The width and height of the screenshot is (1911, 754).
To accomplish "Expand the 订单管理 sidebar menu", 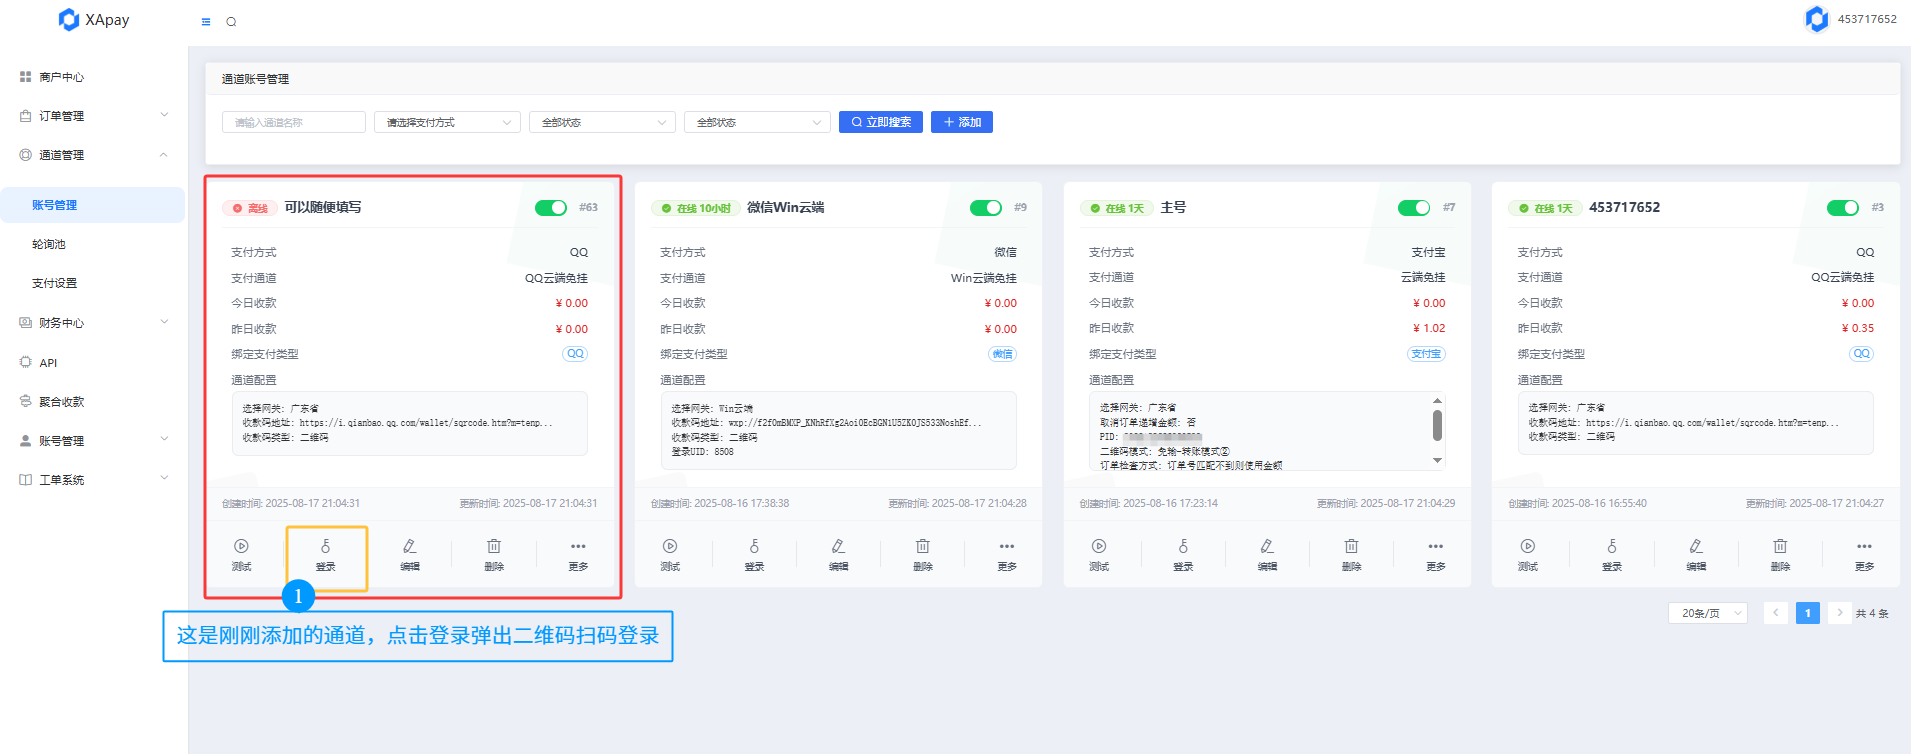I will pyautogui.click(x=93, y=116).
